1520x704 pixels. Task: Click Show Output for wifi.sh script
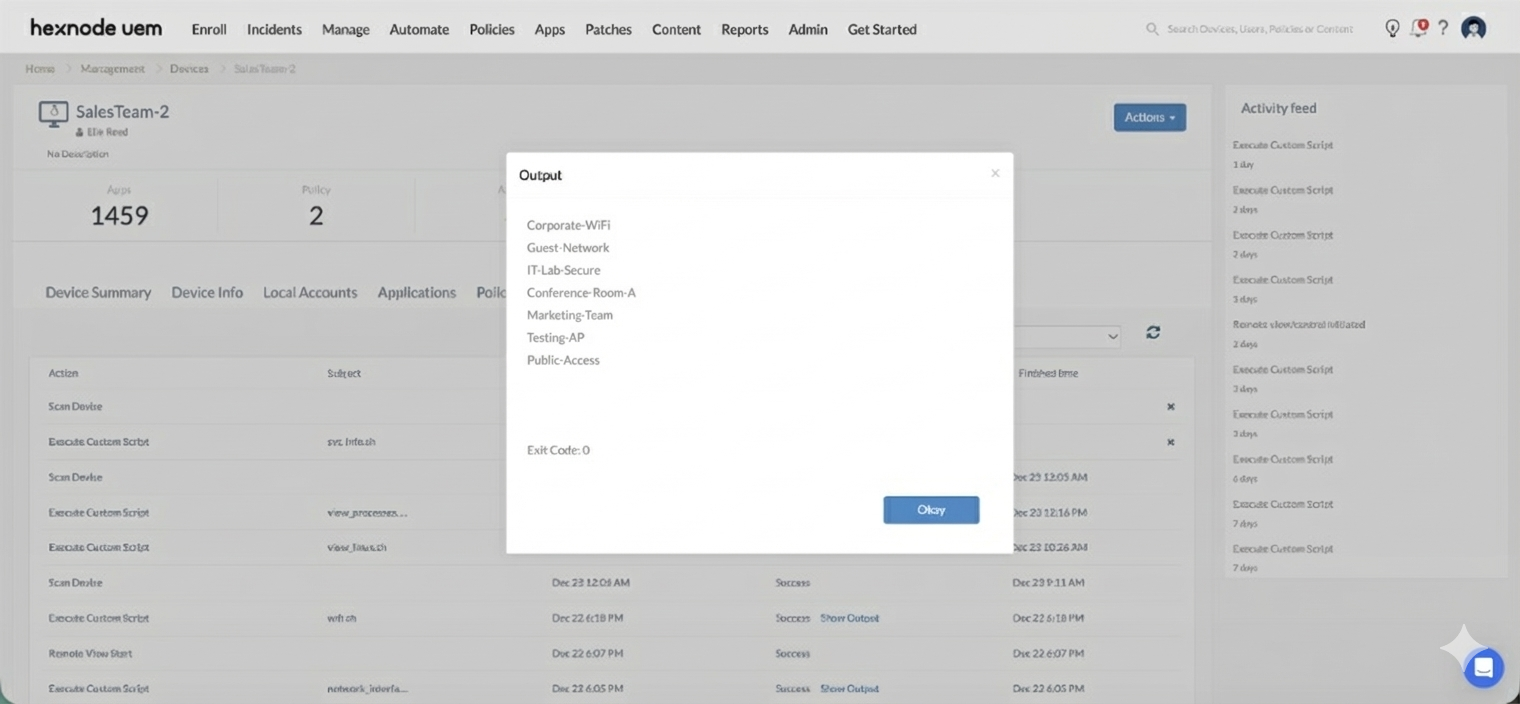(849, 618)
